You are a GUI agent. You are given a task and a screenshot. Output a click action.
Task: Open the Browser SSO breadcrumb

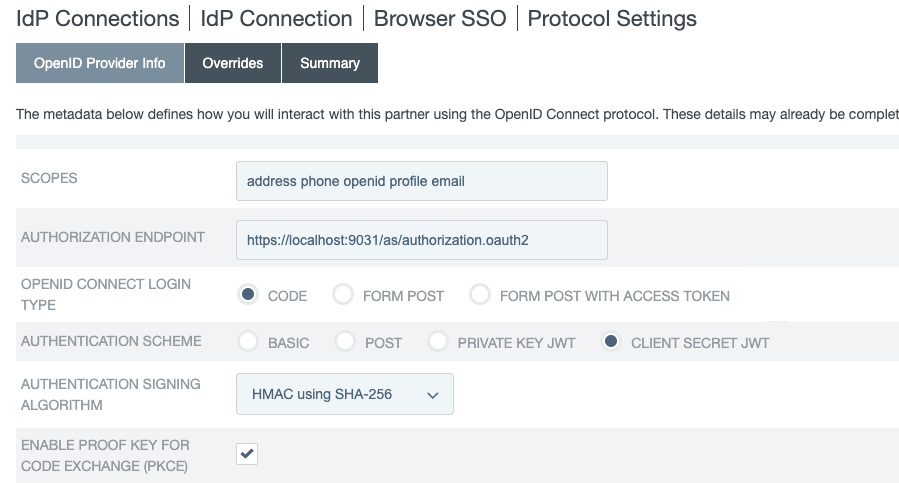pos(440,18)
